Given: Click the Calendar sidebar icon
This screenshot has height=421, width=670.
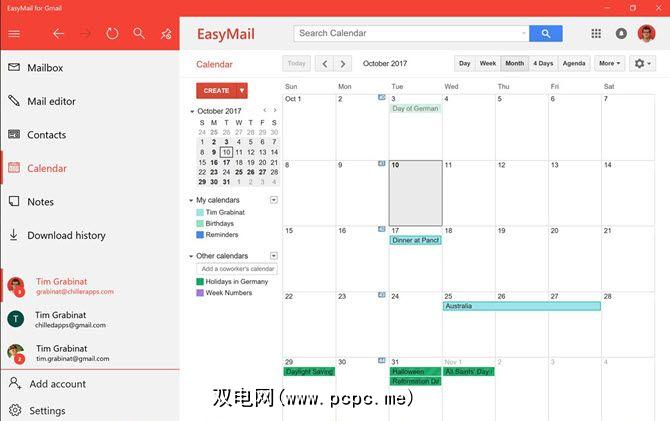Looking at the screenshot, I should tap(14, 168).
